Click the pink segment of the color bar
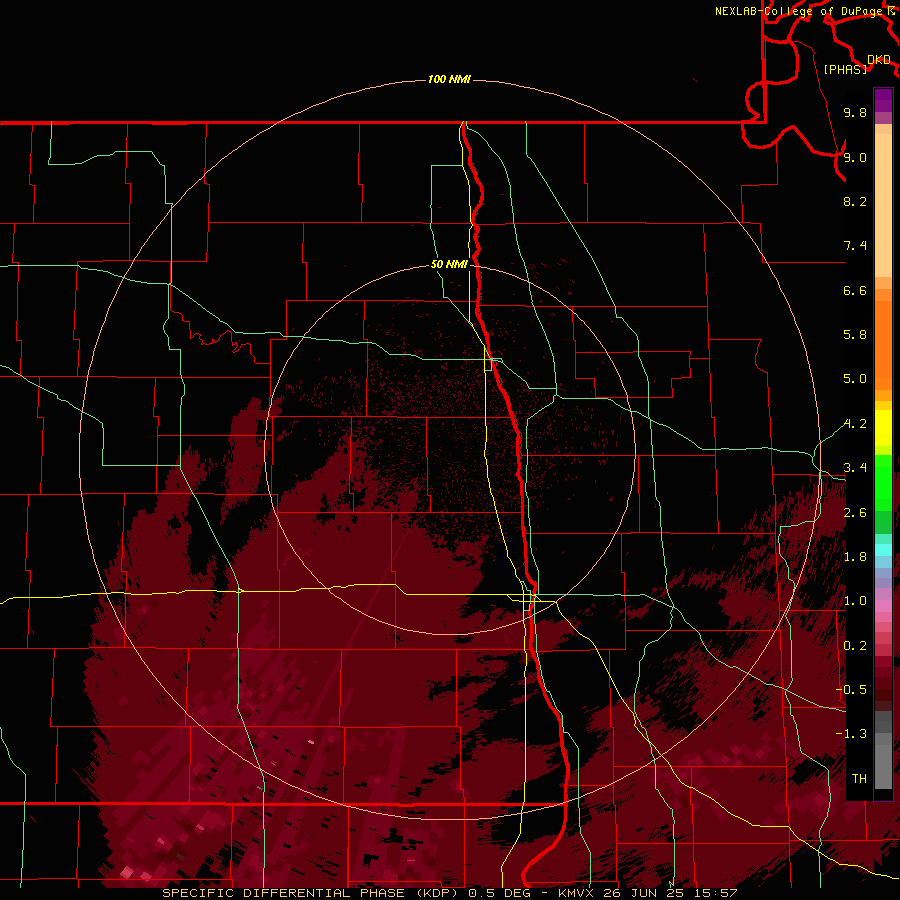The width and height of the screenshot is (900, 900). 883,606
